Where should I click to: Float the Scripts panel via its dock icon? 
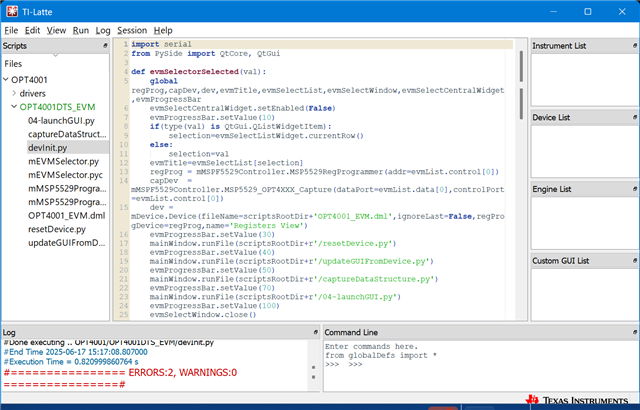pyautogui.click(x=105, y=46)
